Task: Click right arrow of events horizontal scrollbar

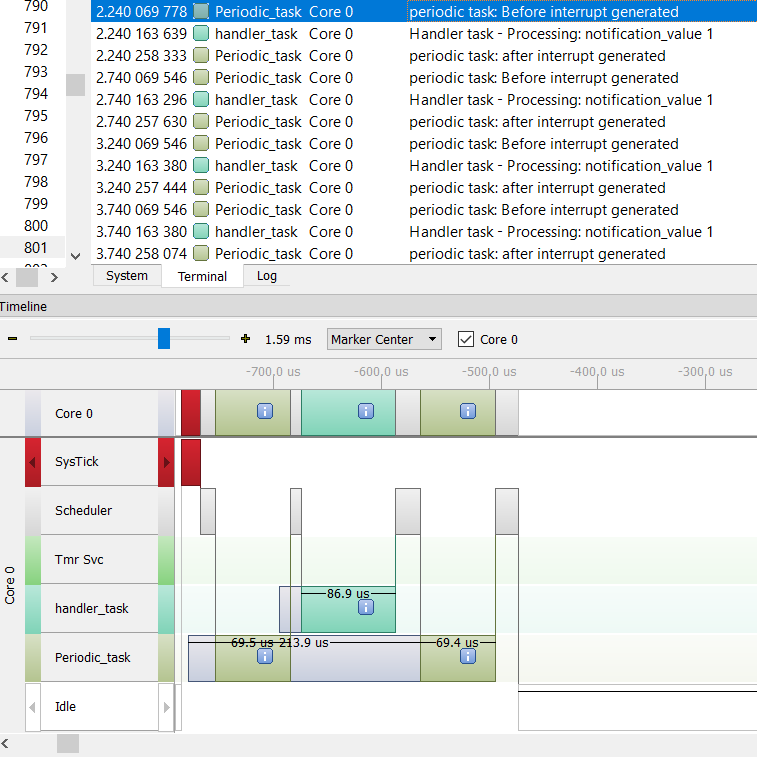Action: pyautogui.click(x=54, y=278)
